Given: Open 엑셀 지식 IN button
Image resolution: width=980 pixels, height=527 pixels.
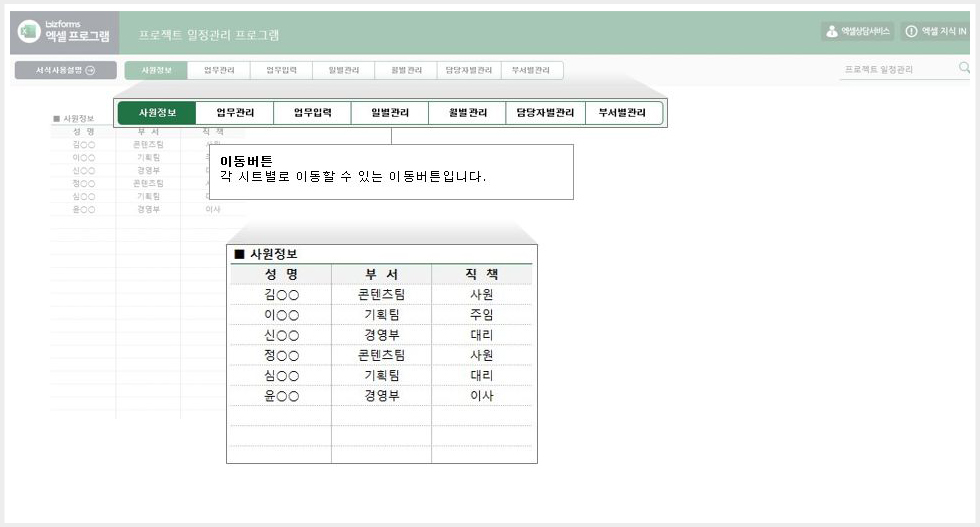Looking at the screenshot, I should click(x=936, y=31).
